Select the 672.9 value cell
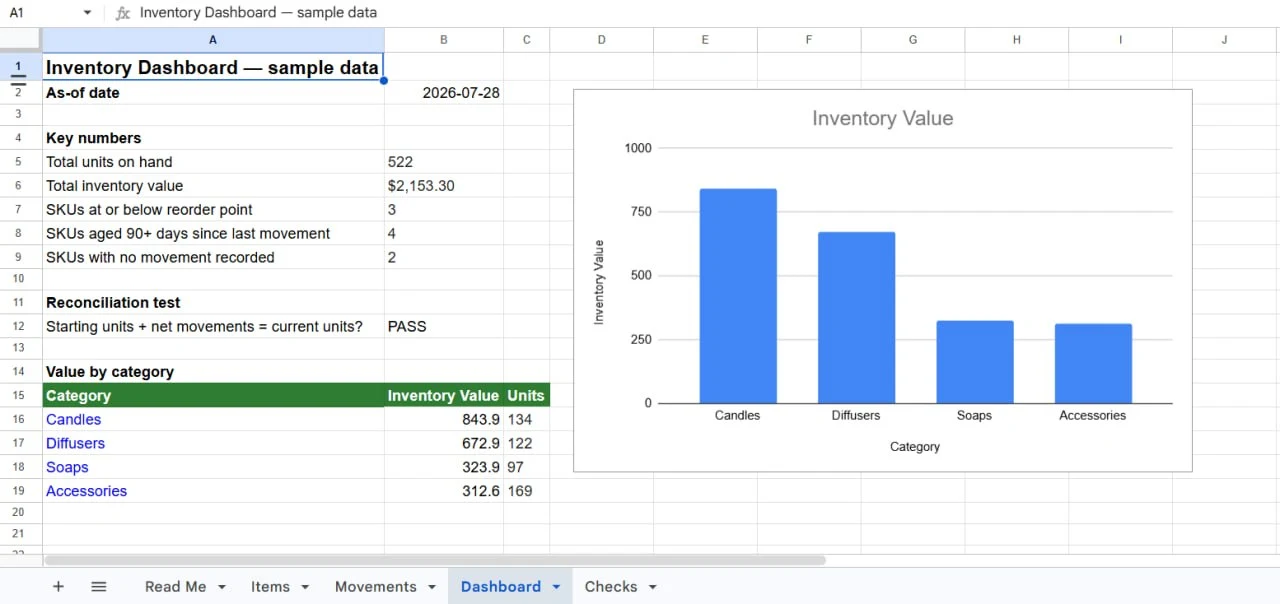The width and height of the screenshot is (1280, 604). click(x=444, y=444)
